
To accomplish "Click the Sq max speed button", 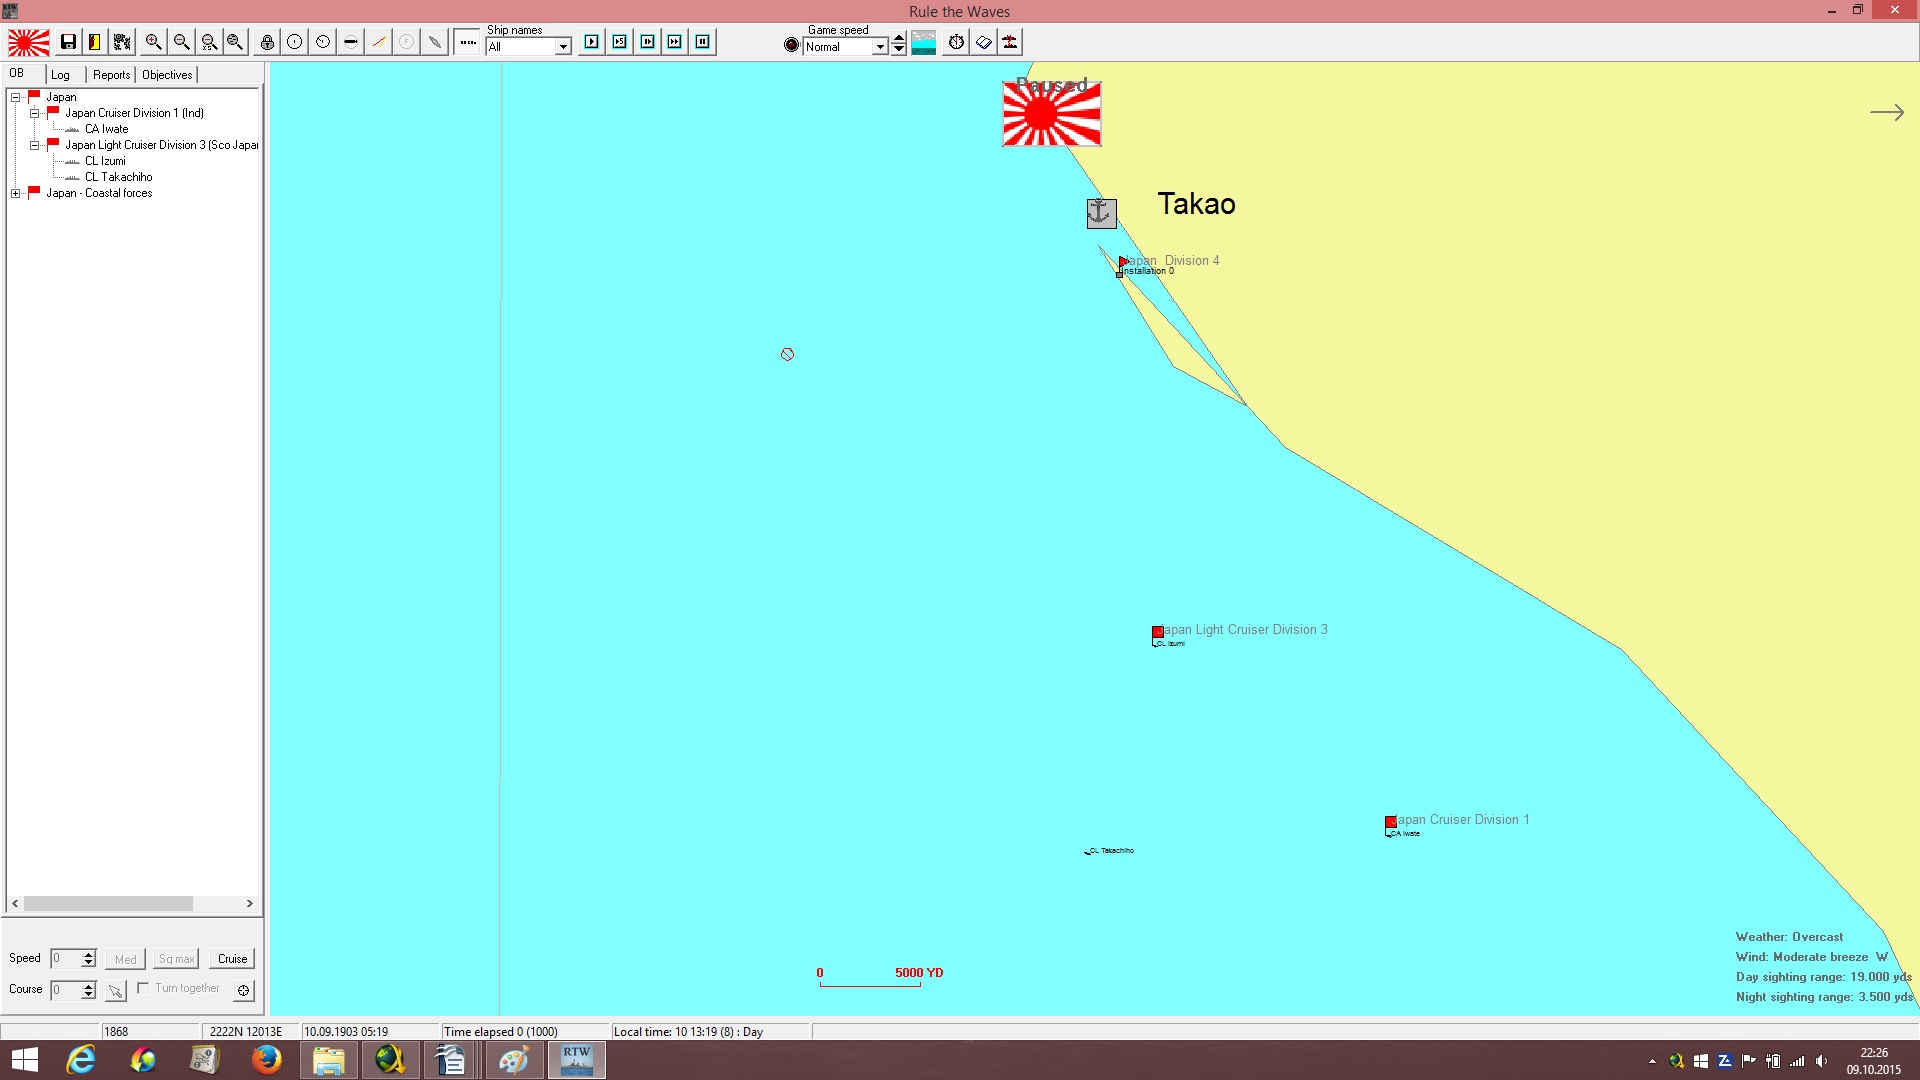I will (x=176, y=959).
